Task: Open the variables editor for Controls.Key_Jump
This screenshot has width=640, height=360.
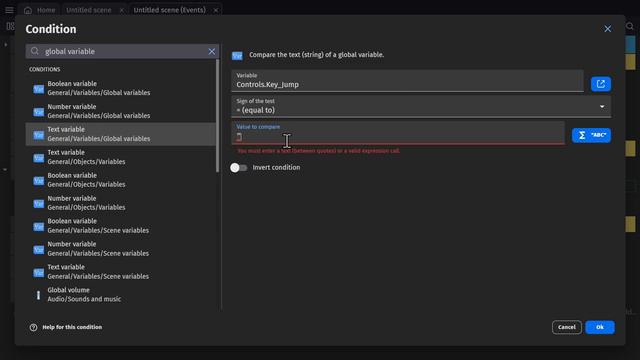Action: [x=601, y=84]
